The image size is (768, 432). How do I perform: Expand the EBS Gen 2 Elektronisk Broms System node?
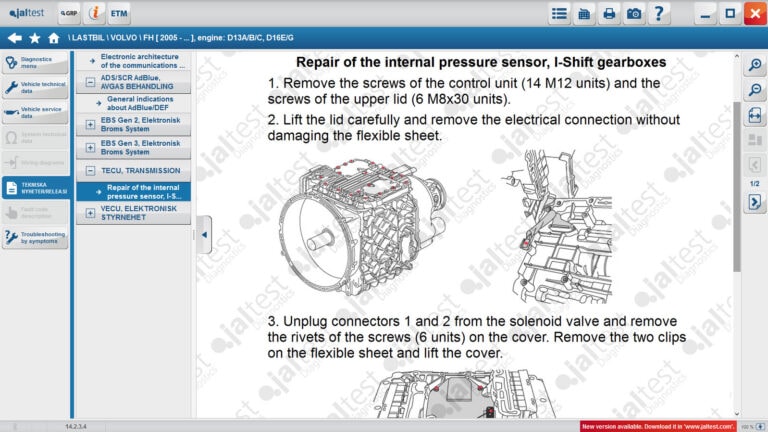point(90,124)
